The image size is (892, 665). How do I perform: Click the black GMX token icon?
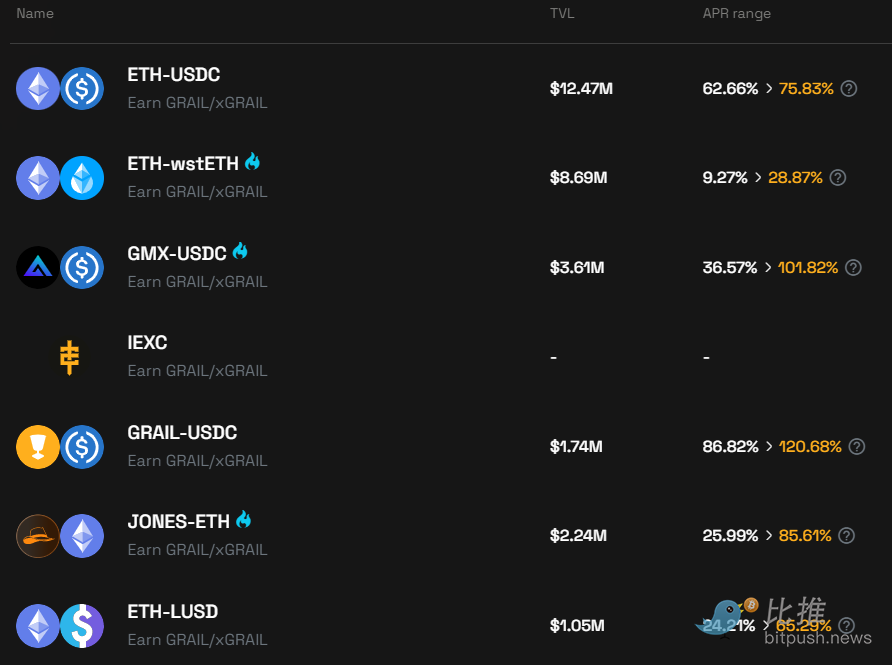(38, 267)
